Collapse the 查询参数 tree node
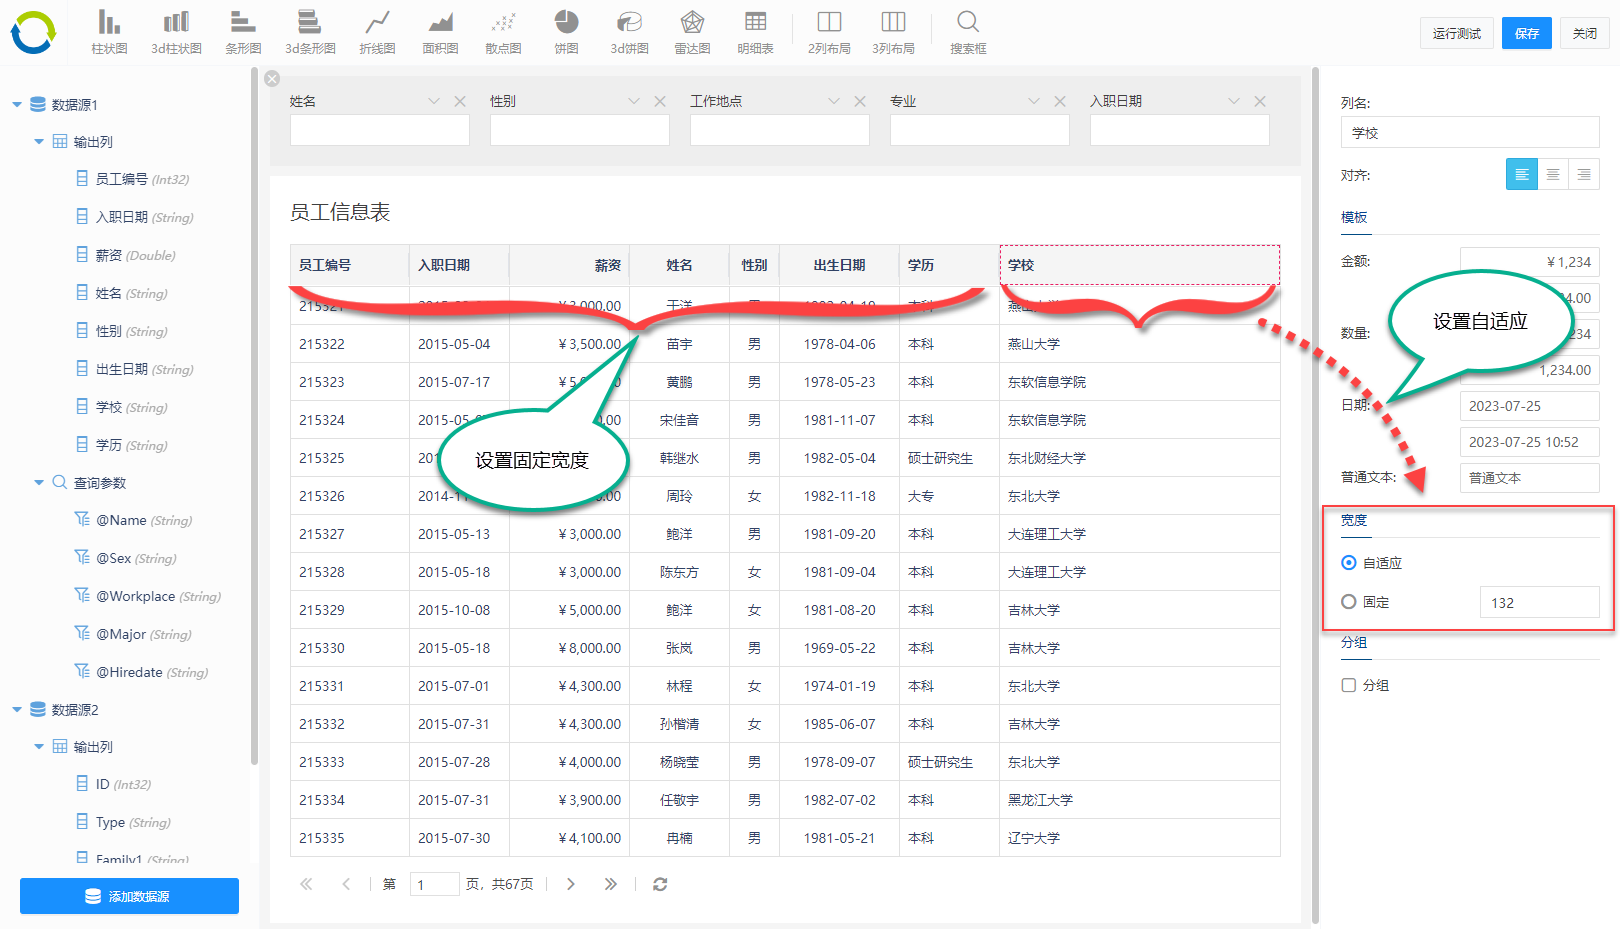1620x929 pixels. [39, 482]
